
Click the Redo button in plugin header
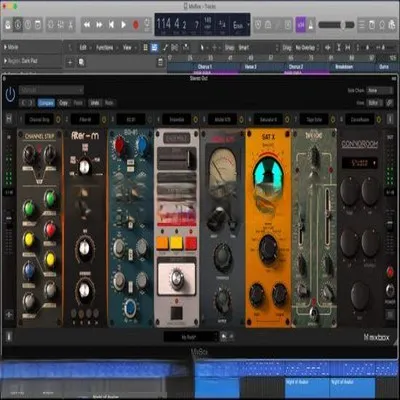109,103
